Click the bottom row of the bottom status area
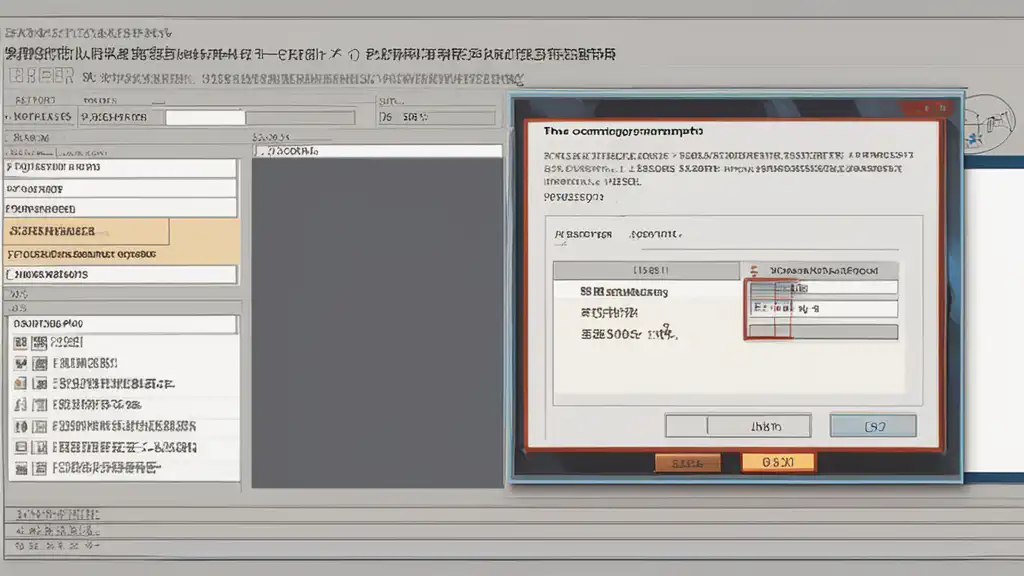 tap(512, 547)
